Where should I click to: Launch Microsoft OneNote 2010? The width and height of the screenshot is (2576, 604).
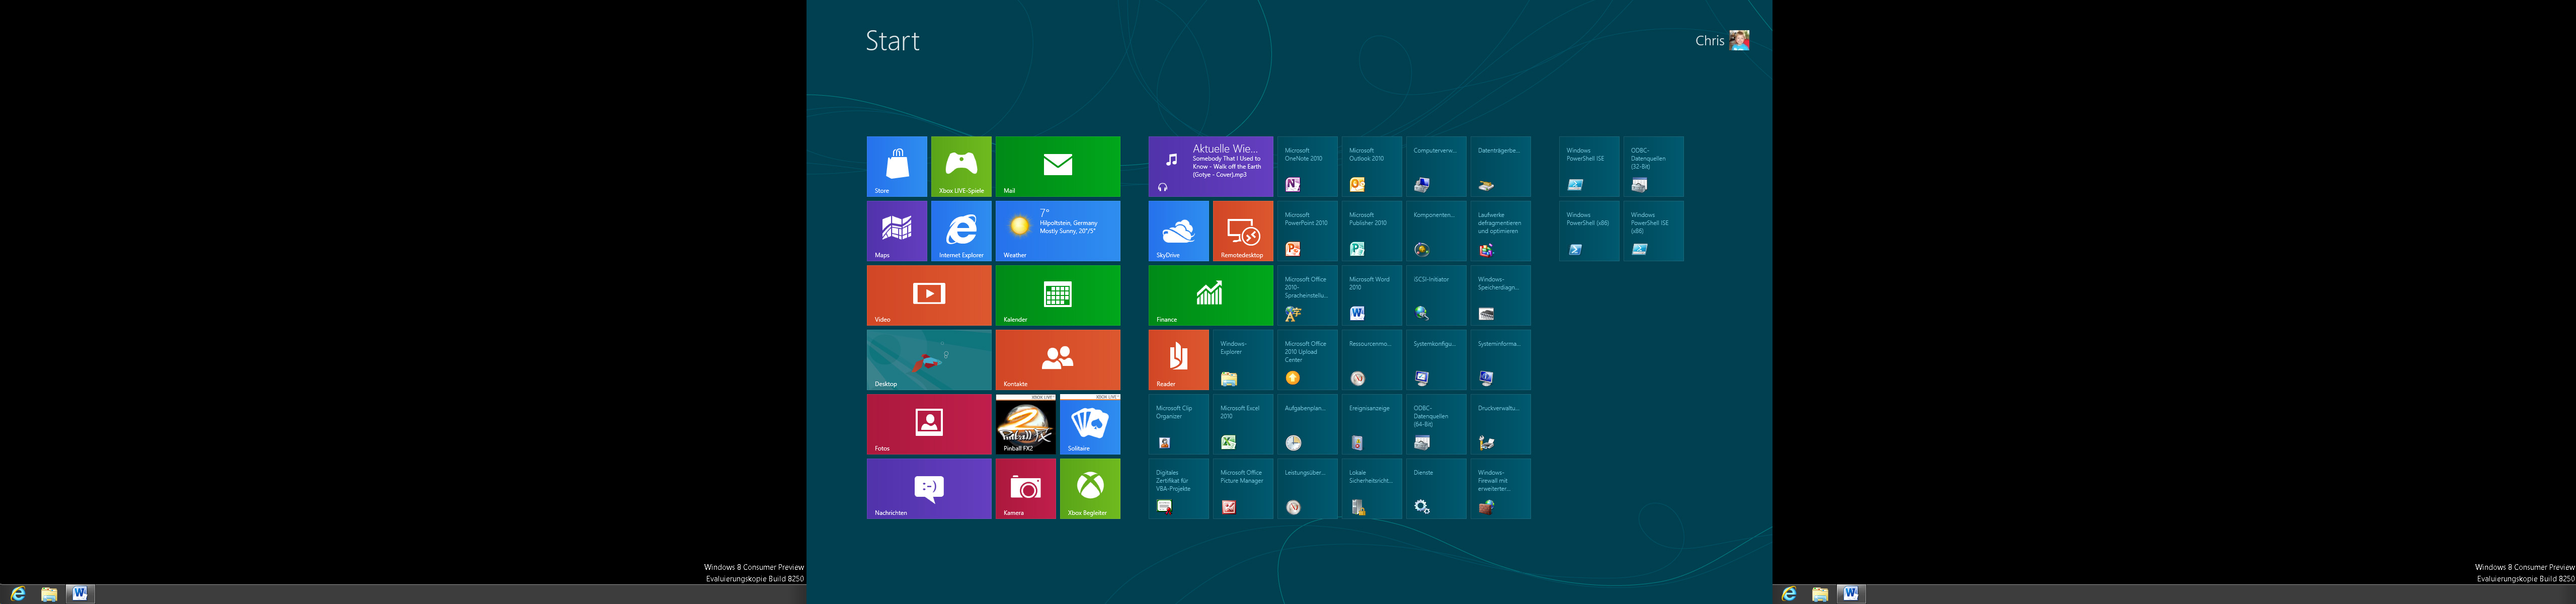click(1307, 166)
